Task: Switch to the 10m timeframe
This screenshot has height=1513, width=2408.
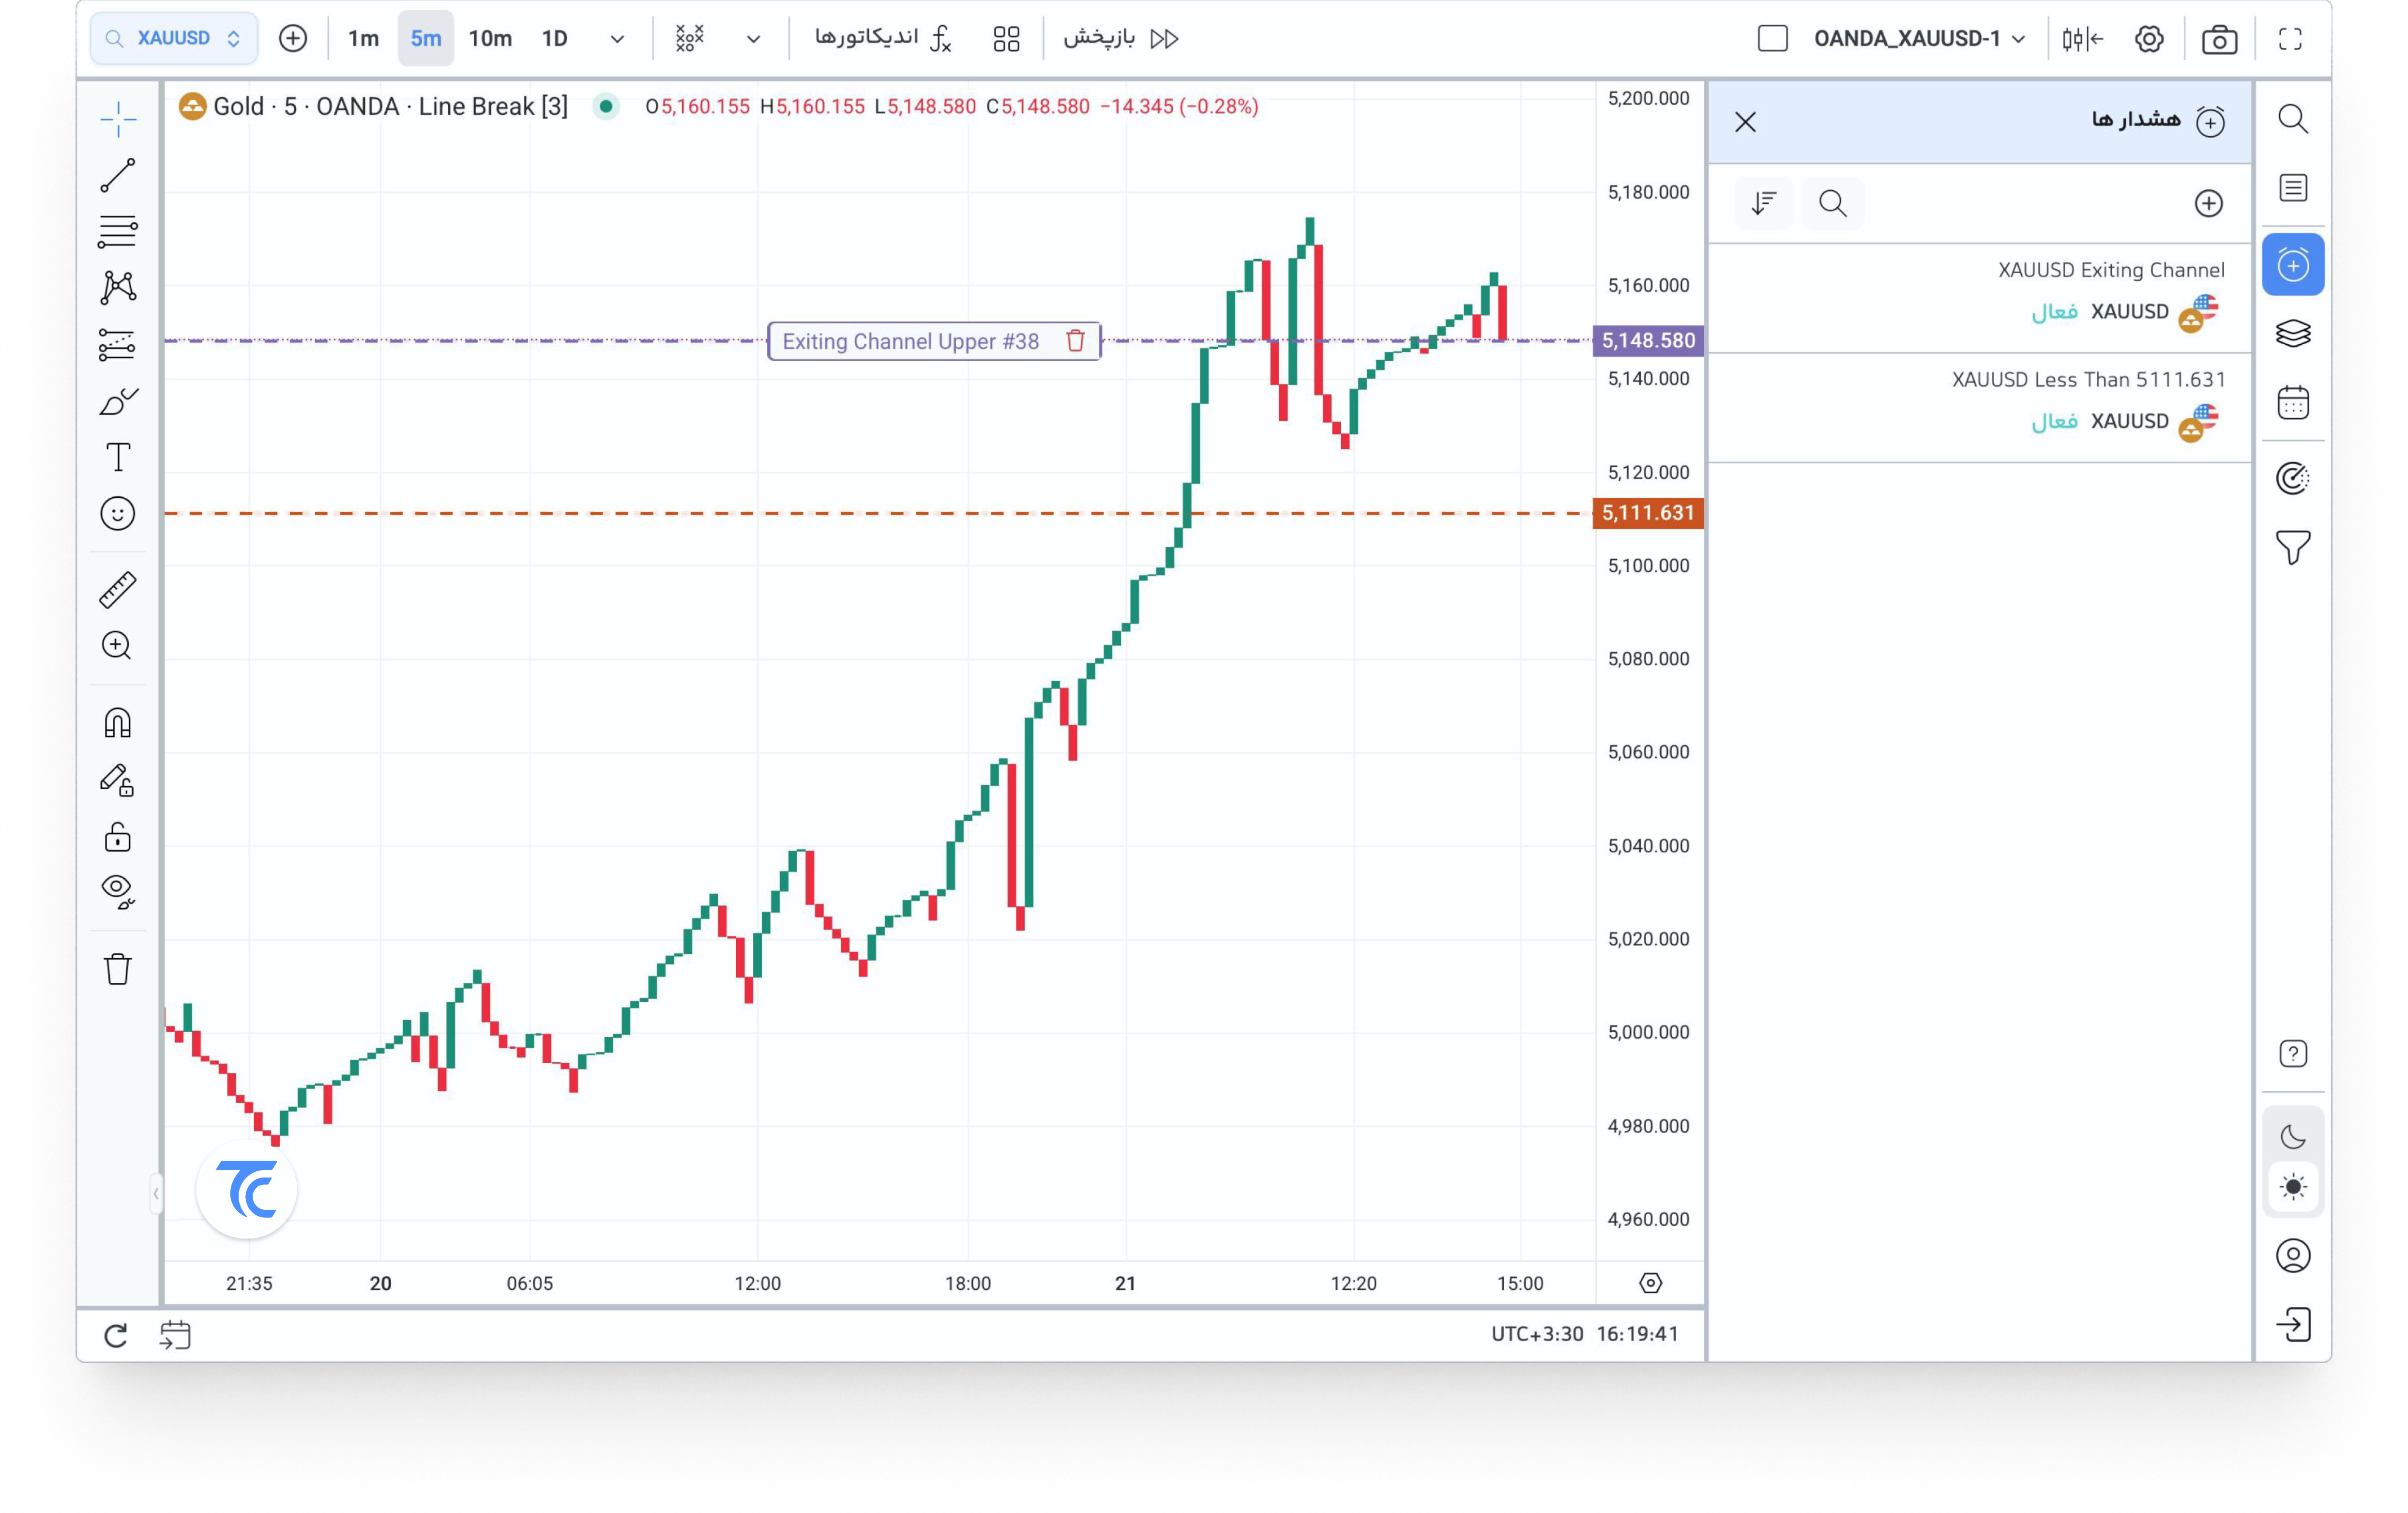Action: tap(490, 39)
